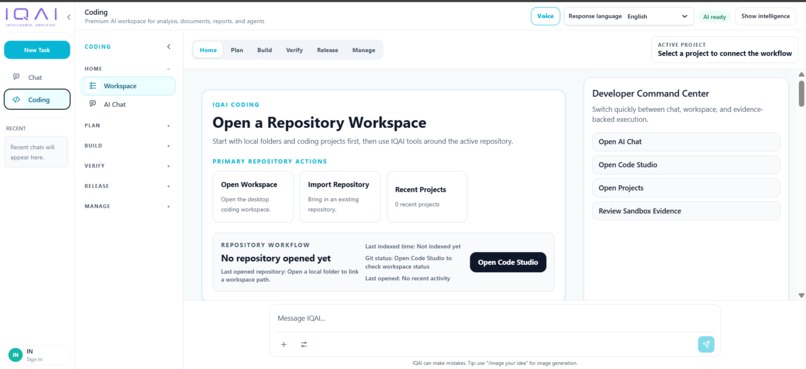Click the Open Code Studio black button

[x=508, y=262]
